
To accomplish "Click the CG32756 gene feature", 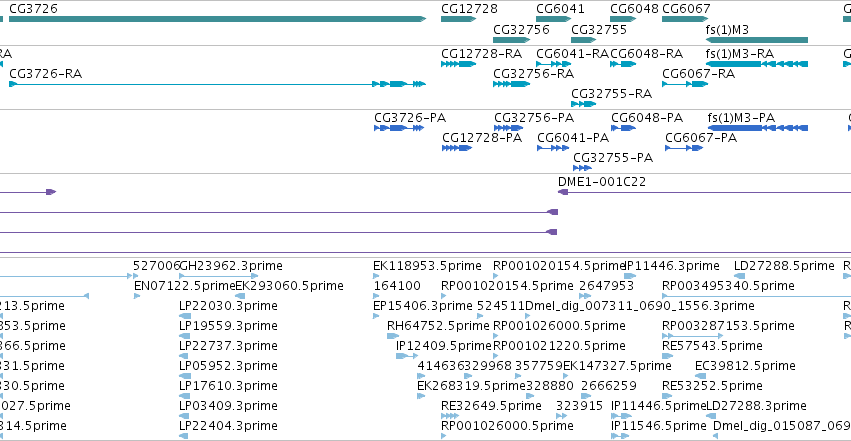I will [x=512, y=40].
